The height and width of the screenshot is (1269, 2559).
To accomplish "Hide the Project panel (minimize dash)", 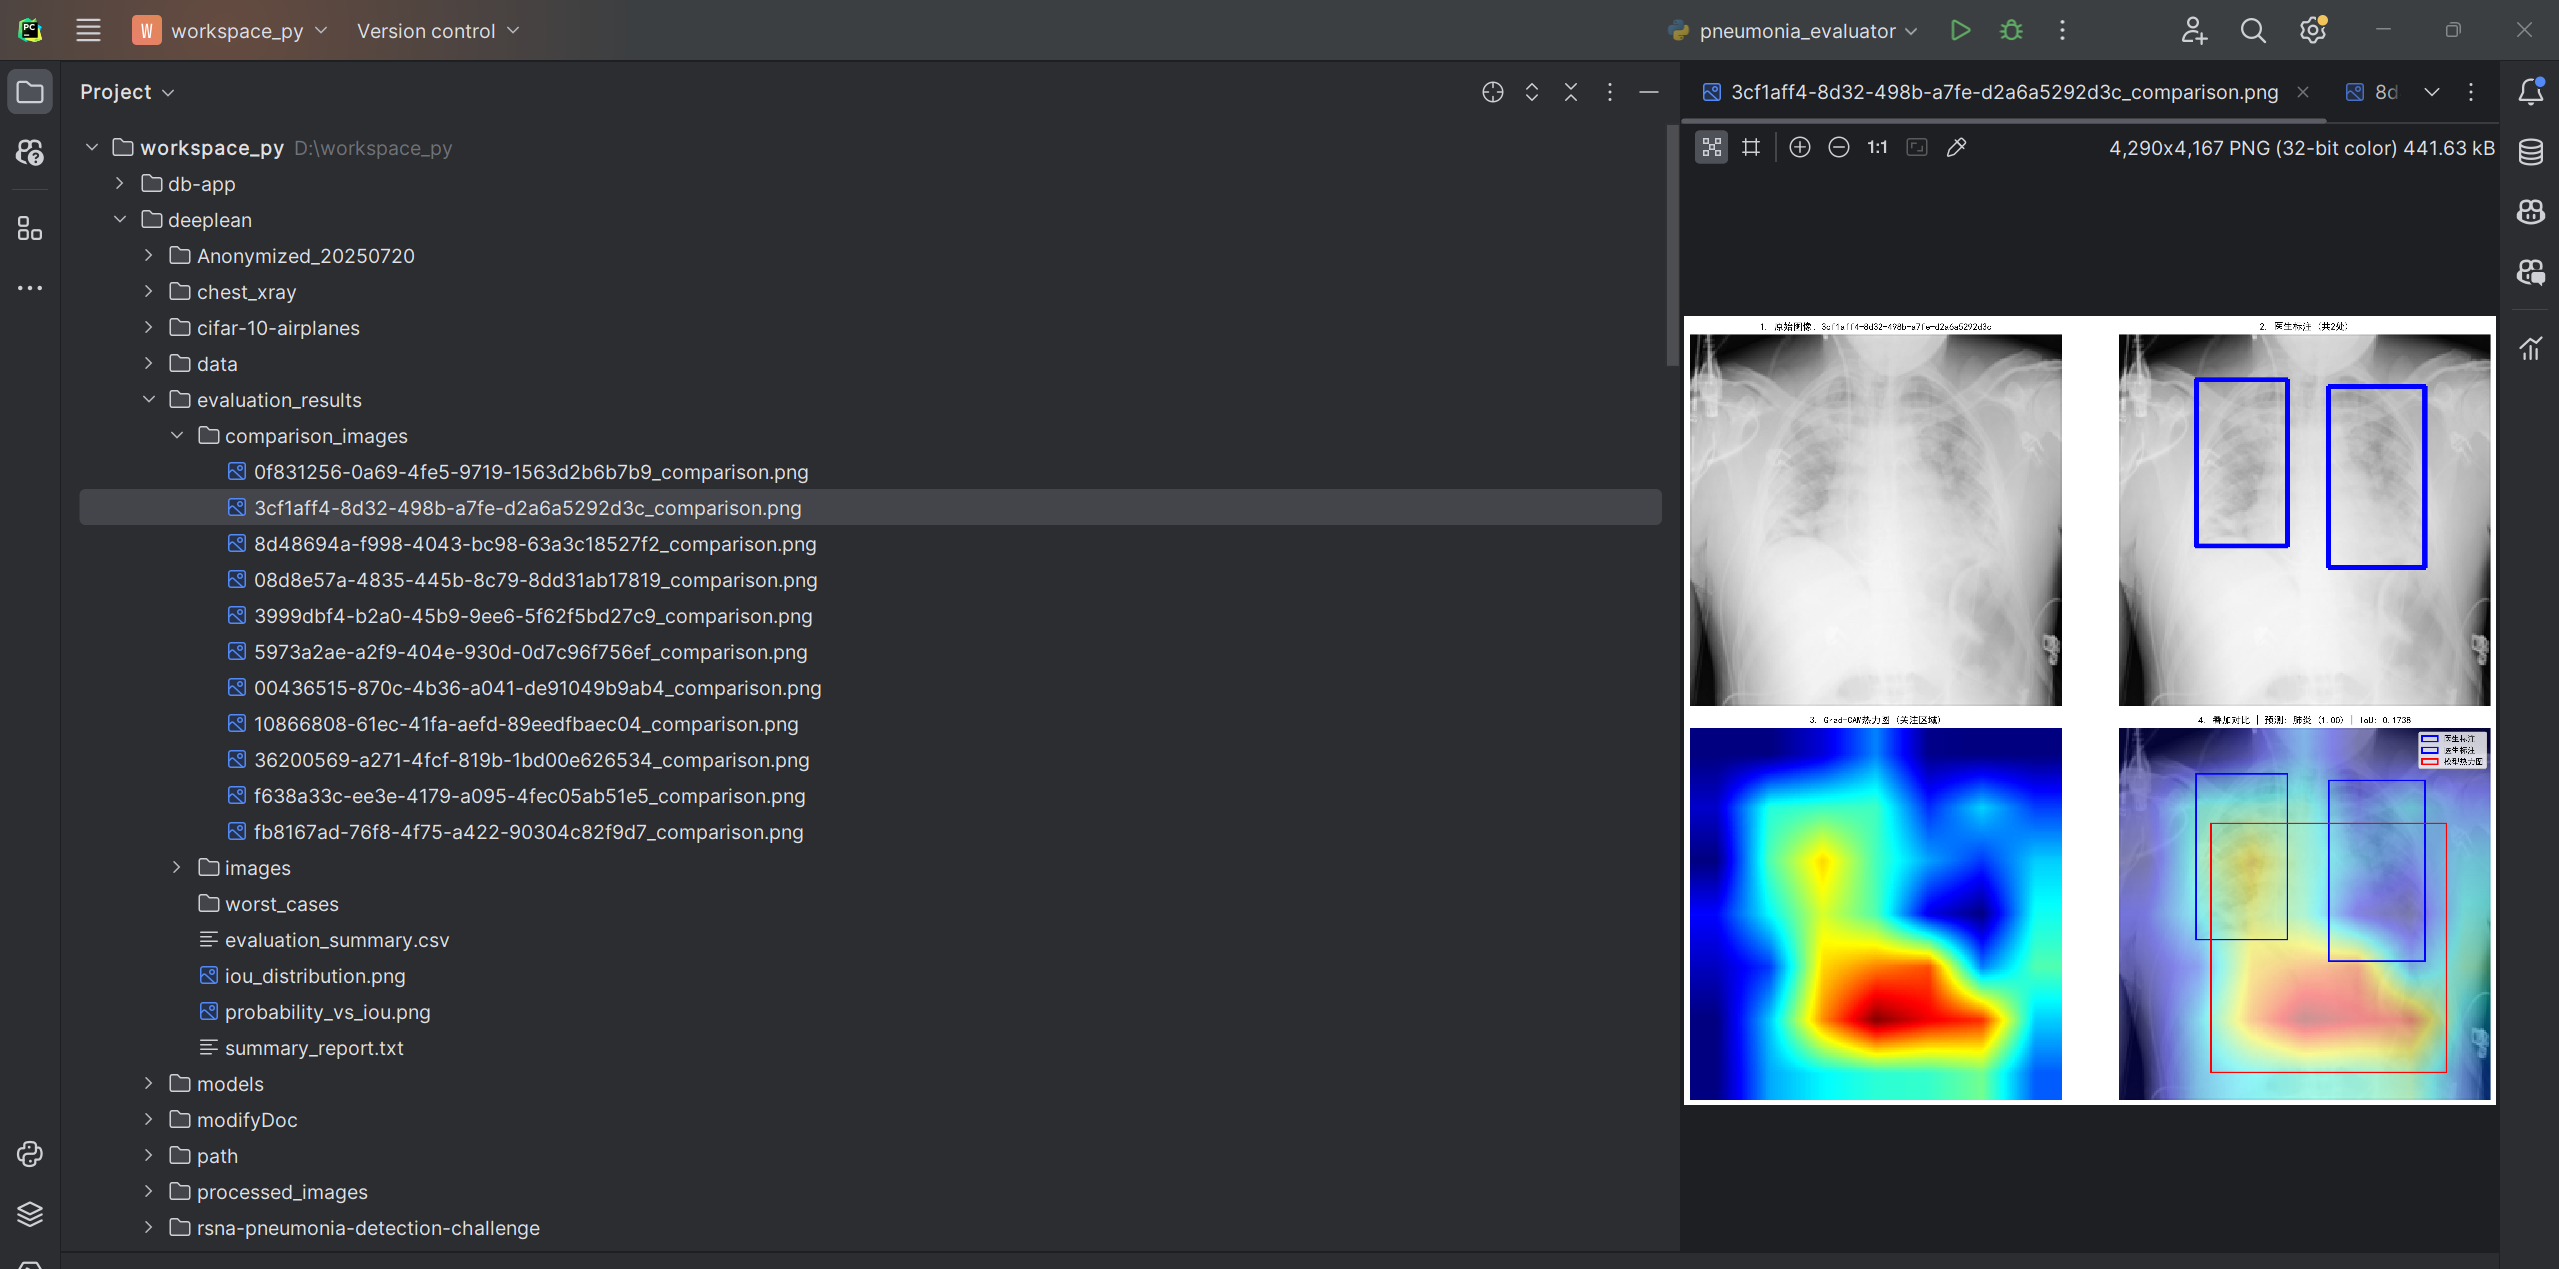I will click(x=1649, y=92).
